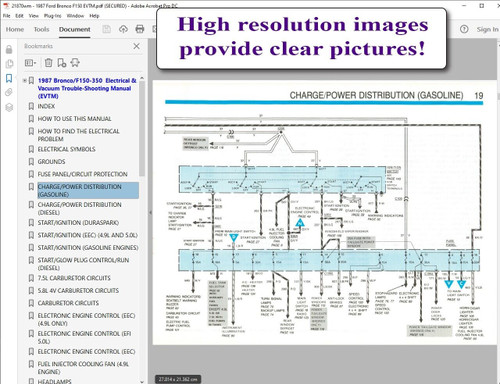Open START/IGNITION (GASOLINE ENGINES) bookmark
Viewport: 500px width, 384px height.
click(x=88, y=248)
